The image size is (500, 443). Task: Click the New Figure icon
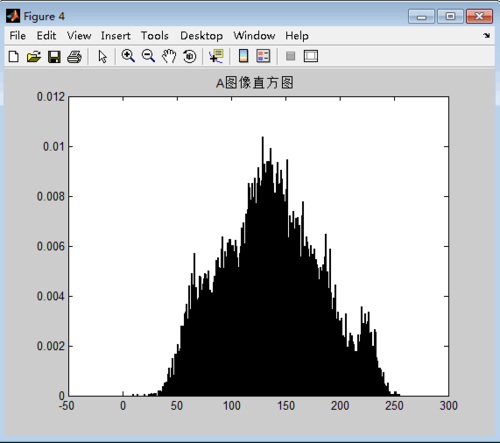[x=14, y=56]
